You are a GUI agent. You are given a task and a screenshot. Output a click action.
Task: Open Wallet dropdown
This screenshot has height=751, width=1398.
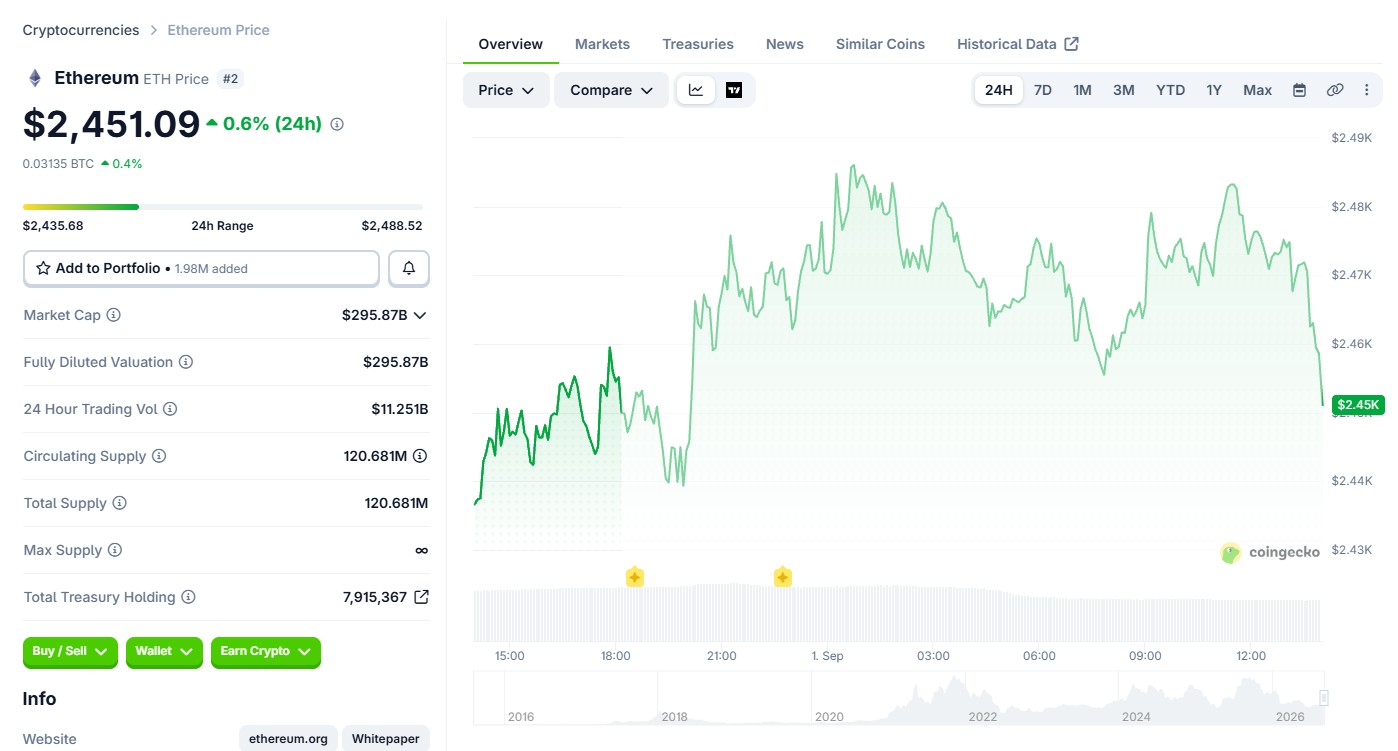164,652
